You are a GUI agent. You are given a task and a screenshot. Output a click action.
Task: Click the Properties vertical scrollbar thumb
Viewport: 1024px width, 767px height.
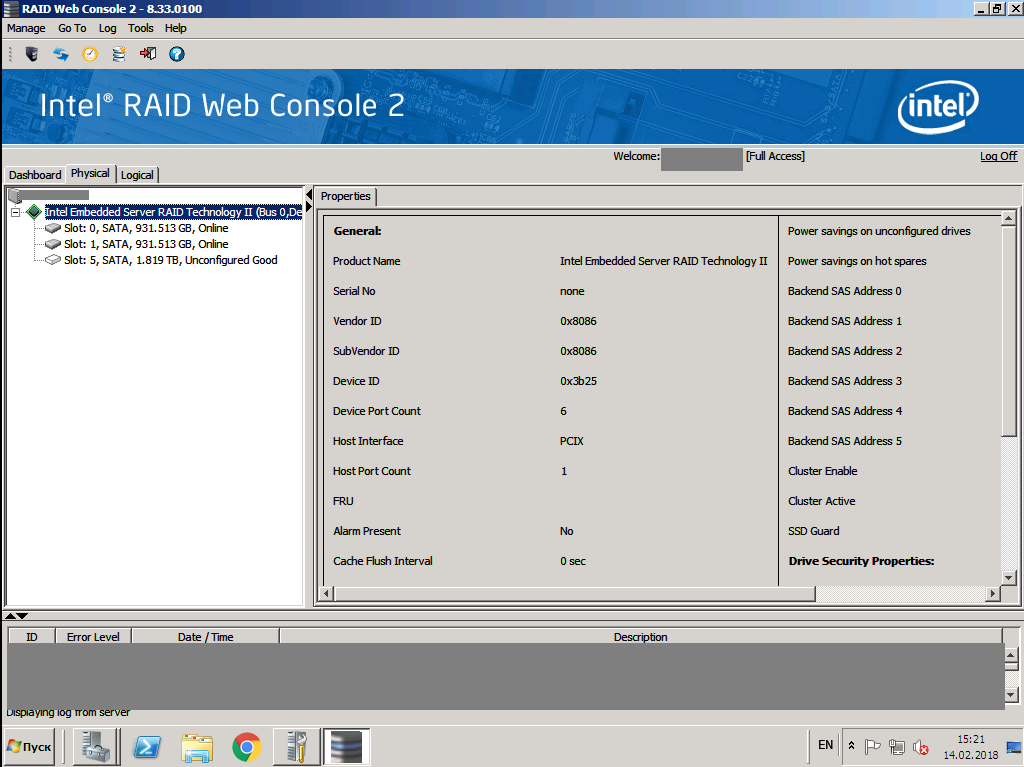1008,331
